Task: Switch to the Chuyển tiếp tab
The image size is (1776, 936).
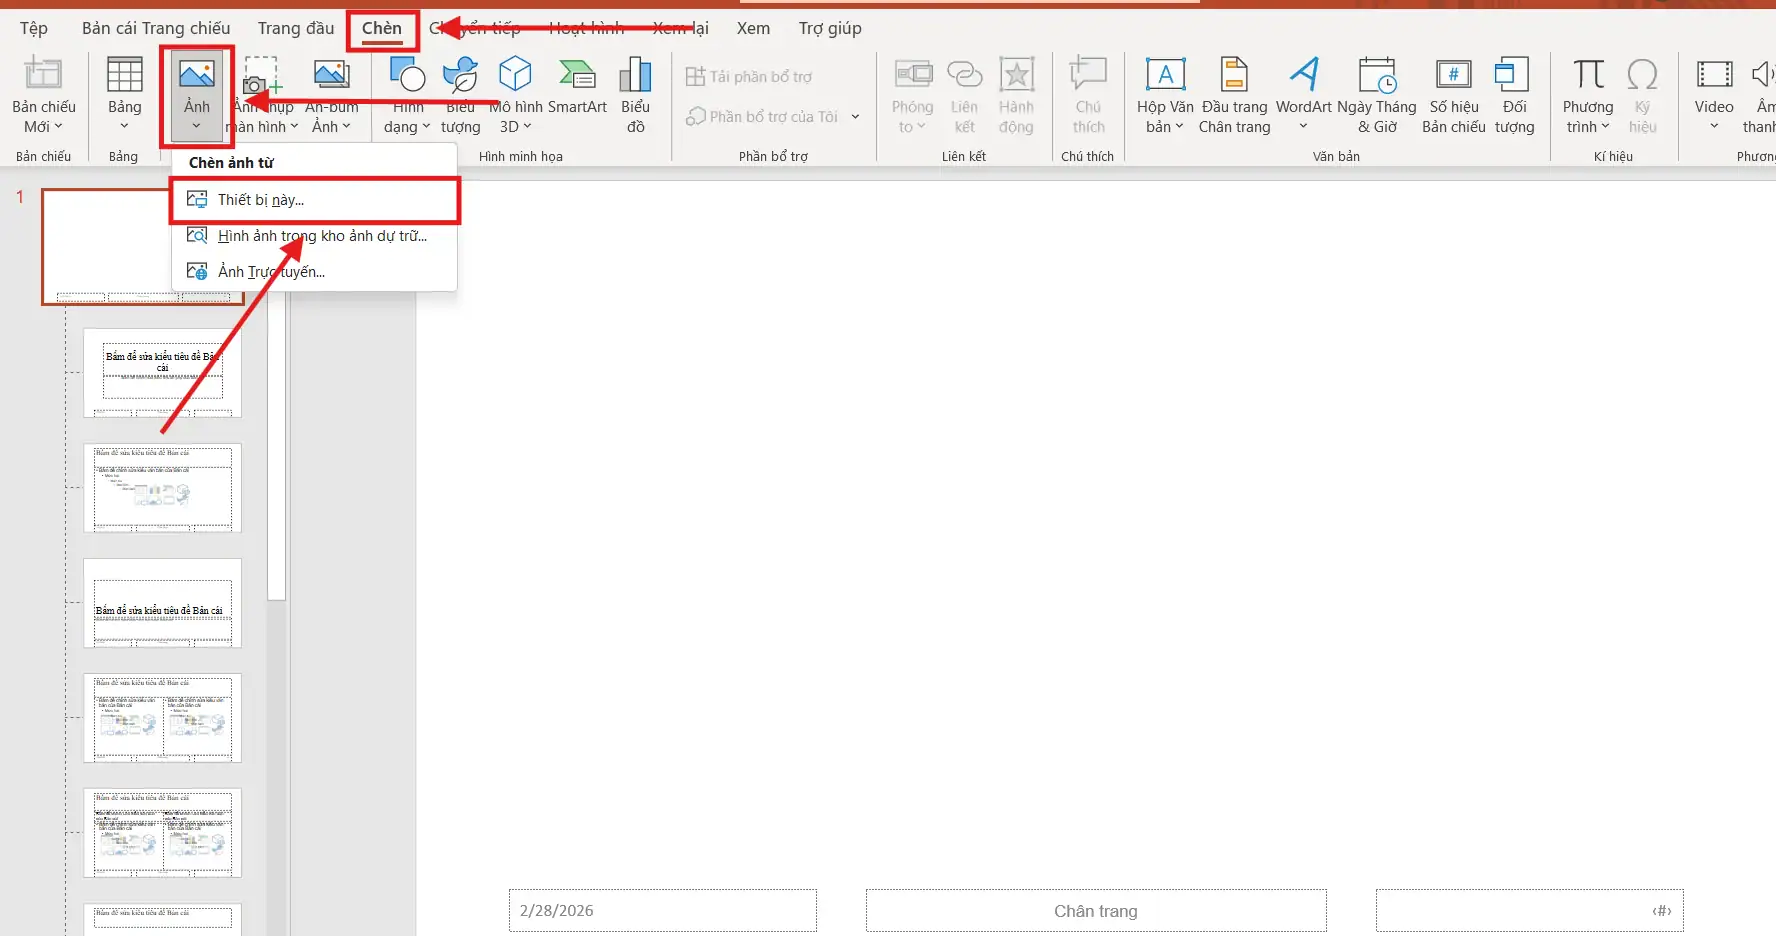Action: (x=475, y=28)
